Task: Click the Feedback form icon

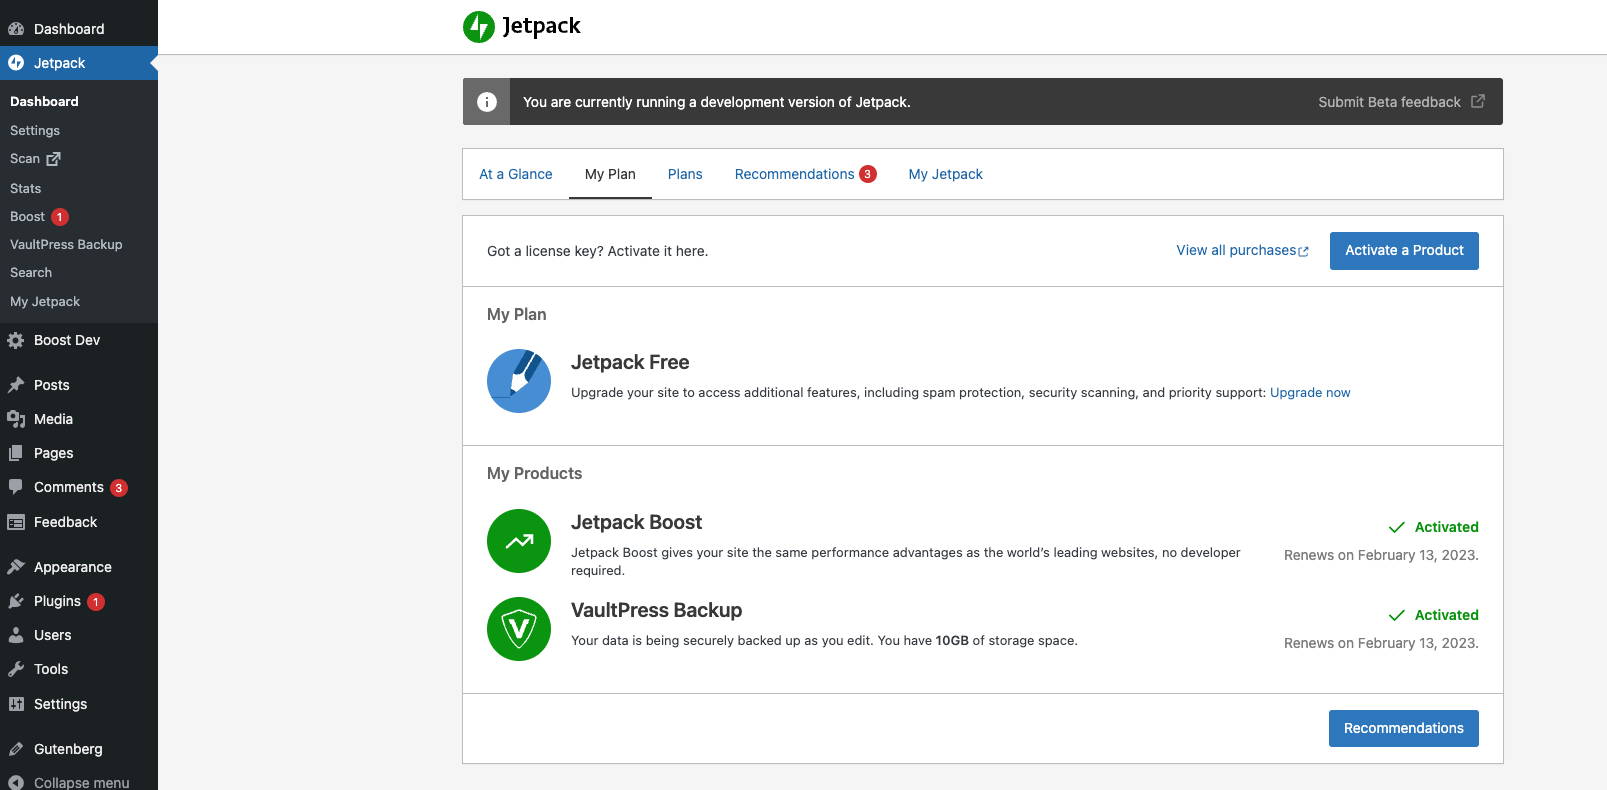Action: (x=16, y=522)
